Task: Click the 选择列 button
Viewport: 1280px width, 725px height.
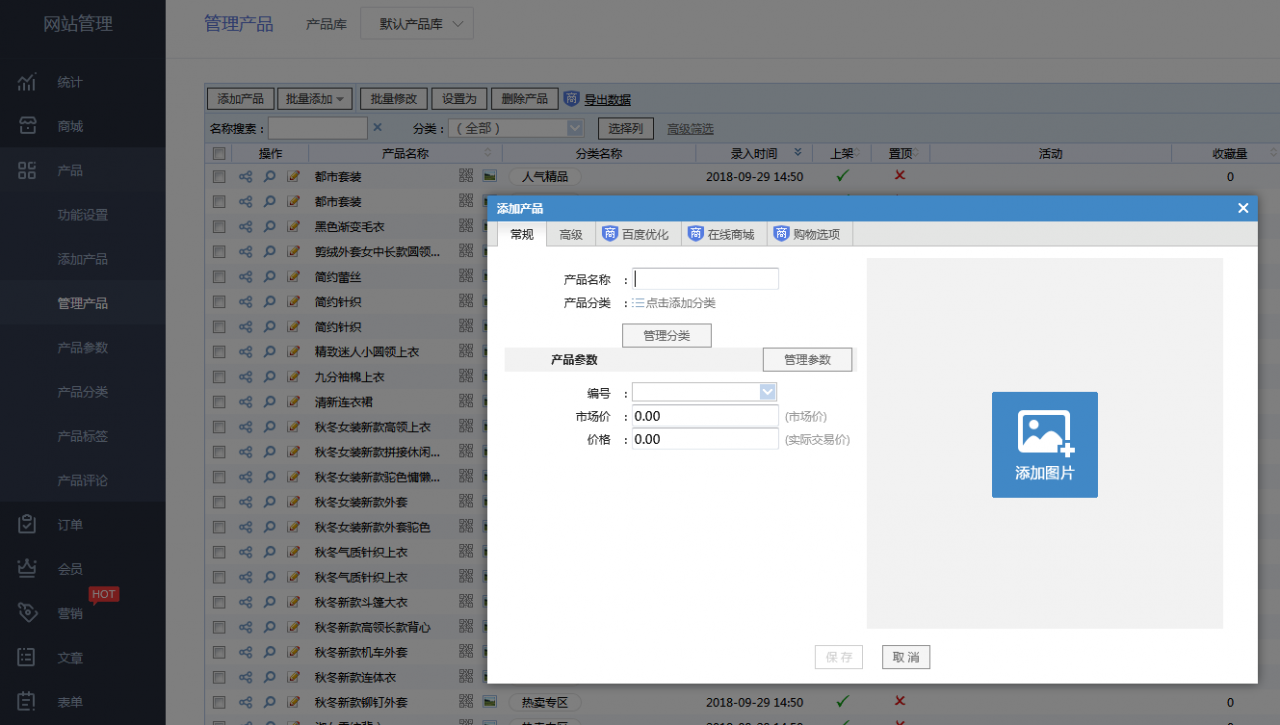Action: tap(626, 128)
